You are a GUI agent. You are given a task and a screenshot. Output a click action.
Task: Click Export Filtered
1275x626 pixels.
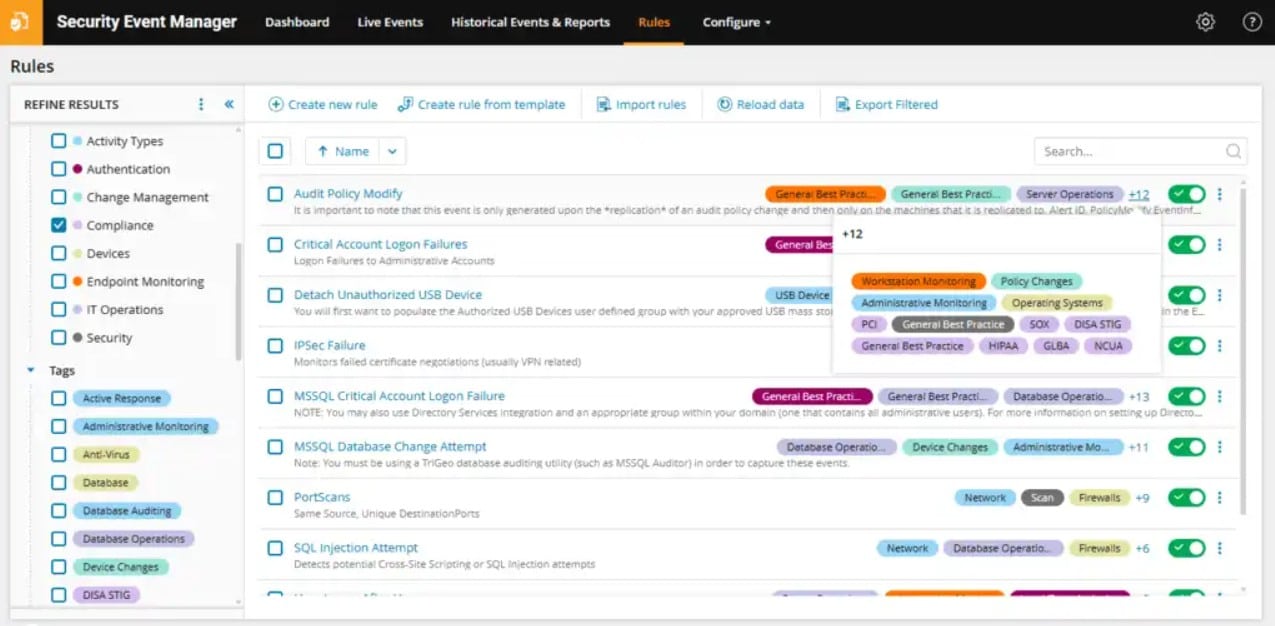click(x=887, y=104)
